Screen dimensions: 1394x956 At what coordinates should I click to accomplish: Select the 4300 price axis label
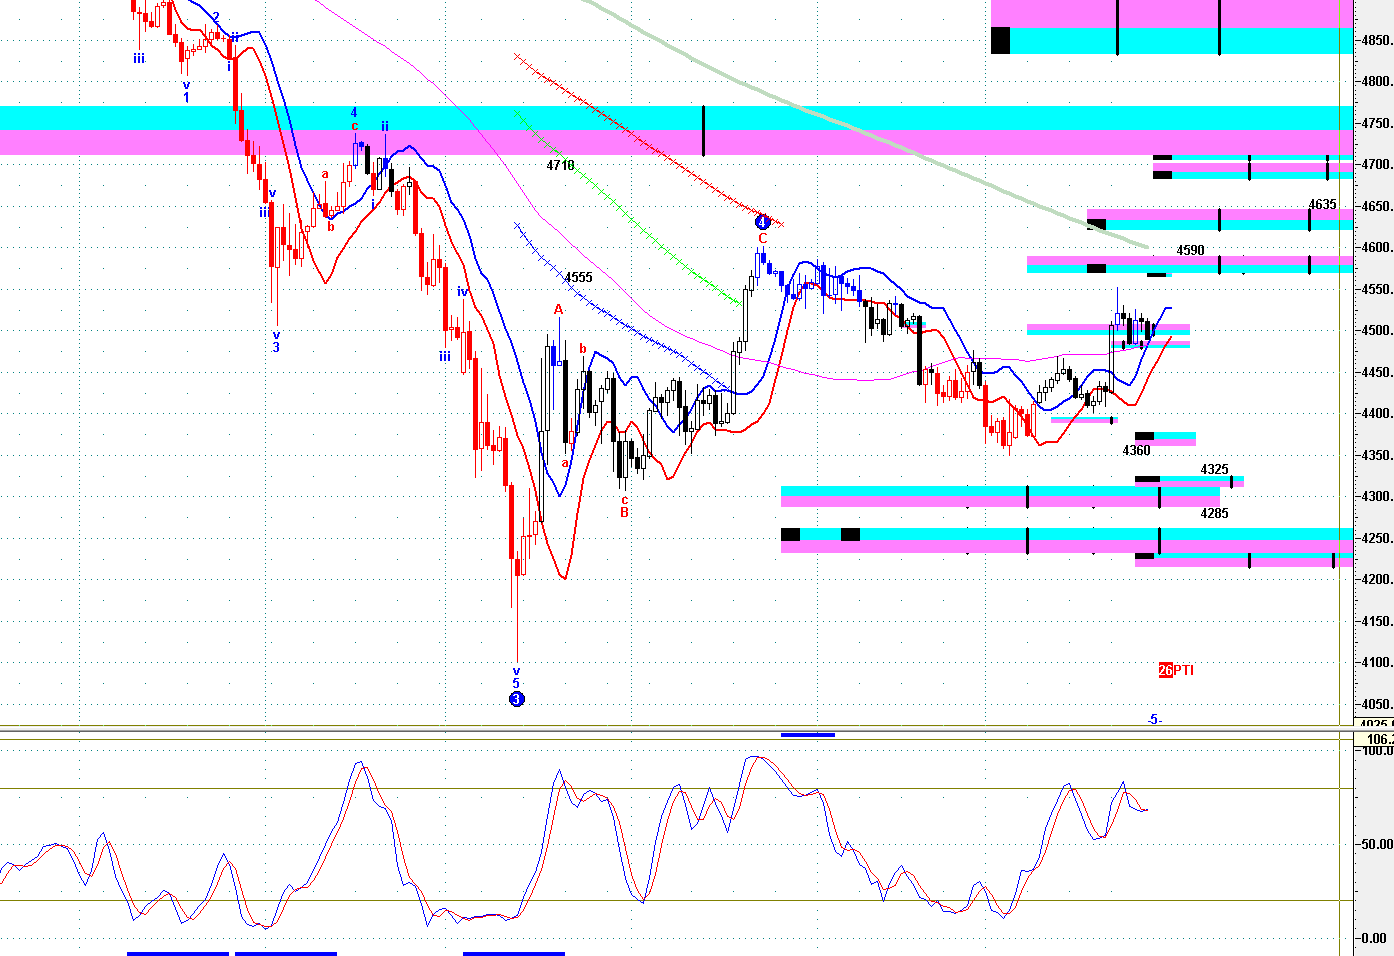pyautogui.click(x=1376, y=497)
